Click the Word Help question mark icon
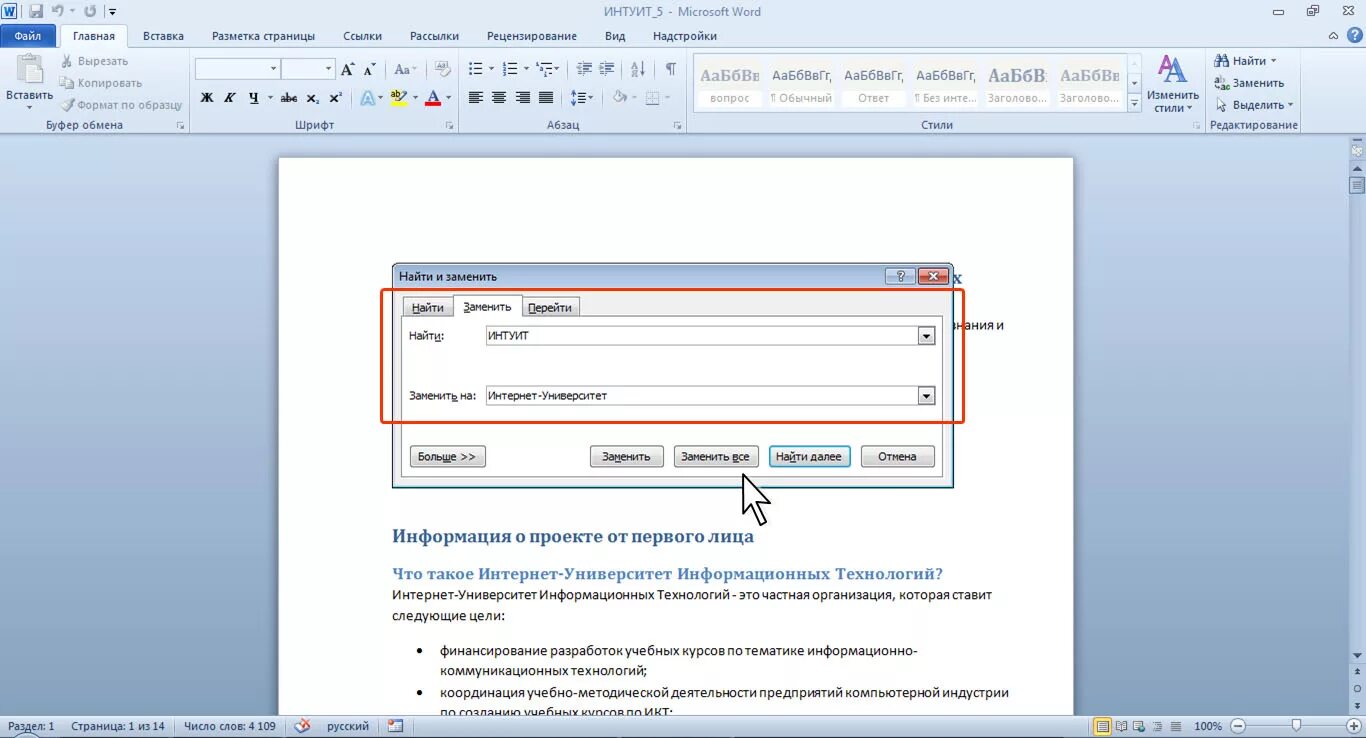The image size is (1366, 738). click(1354, 35)
